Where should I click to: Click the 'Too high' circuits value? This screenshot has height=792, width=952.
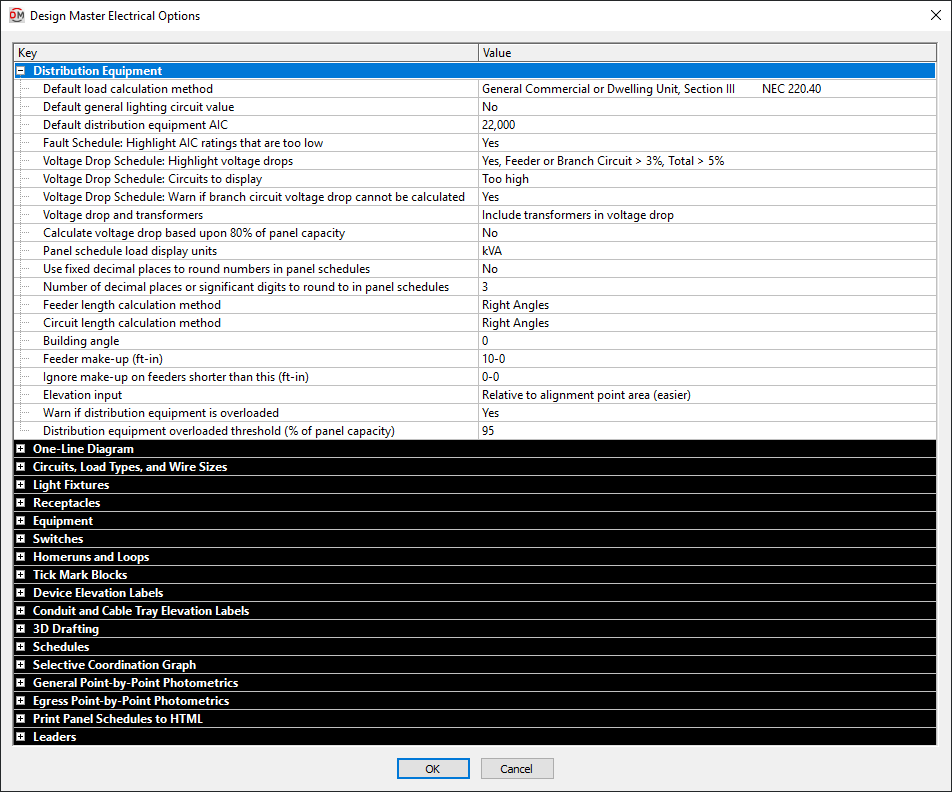tap(707, 179)
